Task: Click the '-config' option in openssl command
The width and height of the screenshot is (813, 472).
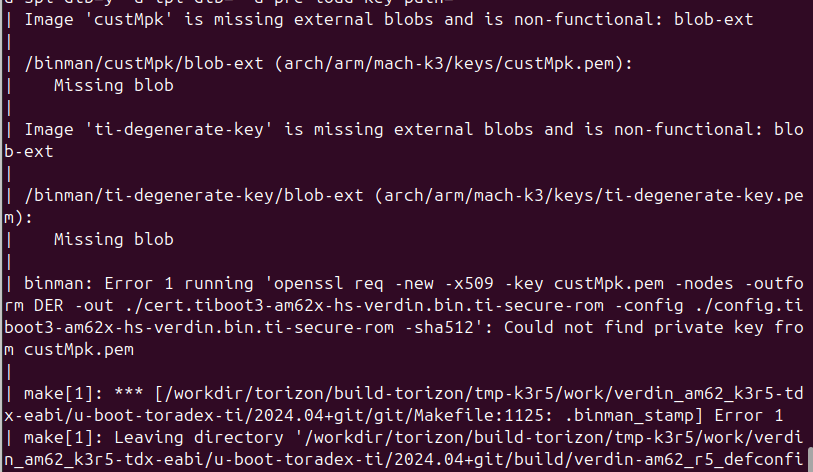Action: coord(649,306)
